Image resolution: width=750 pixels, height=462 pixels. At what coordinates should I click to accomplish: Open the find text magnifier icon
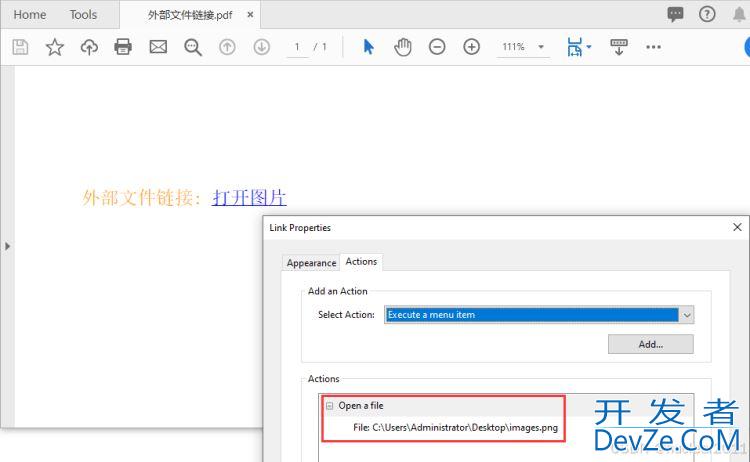[x=193, y=47]
